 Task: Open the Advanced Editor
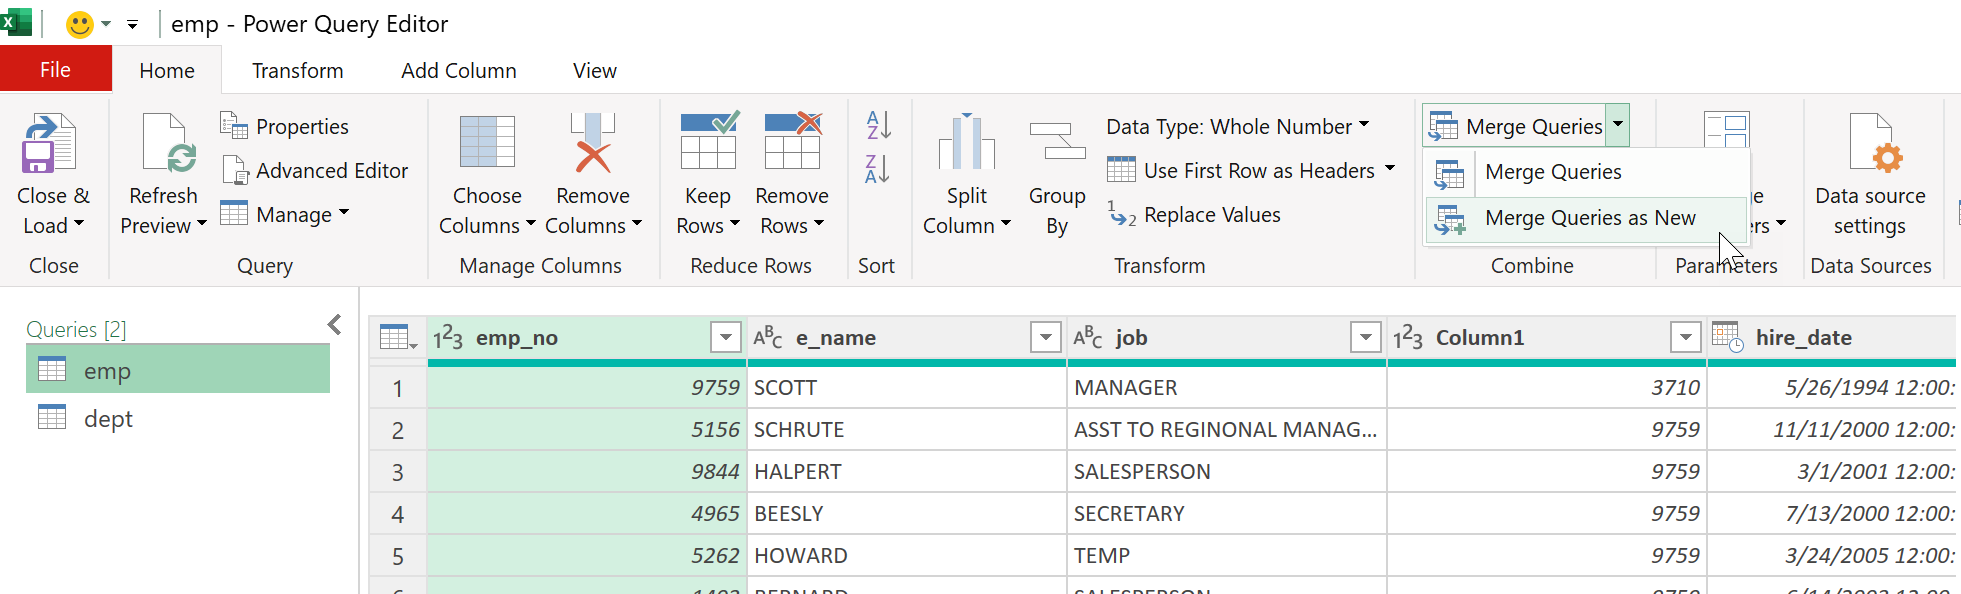(x=314, y=171)
